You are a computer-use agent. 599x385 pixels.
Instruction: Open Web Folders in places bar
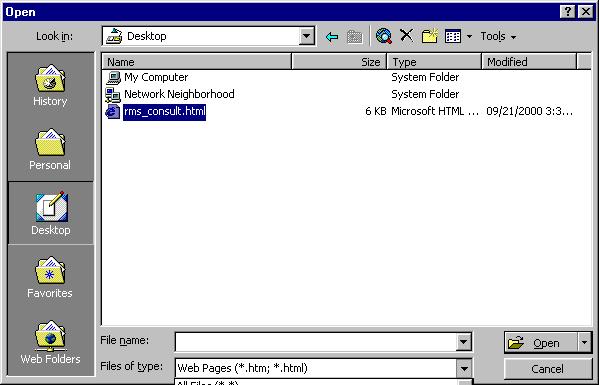pyautogui.click(x=50, y=343)
